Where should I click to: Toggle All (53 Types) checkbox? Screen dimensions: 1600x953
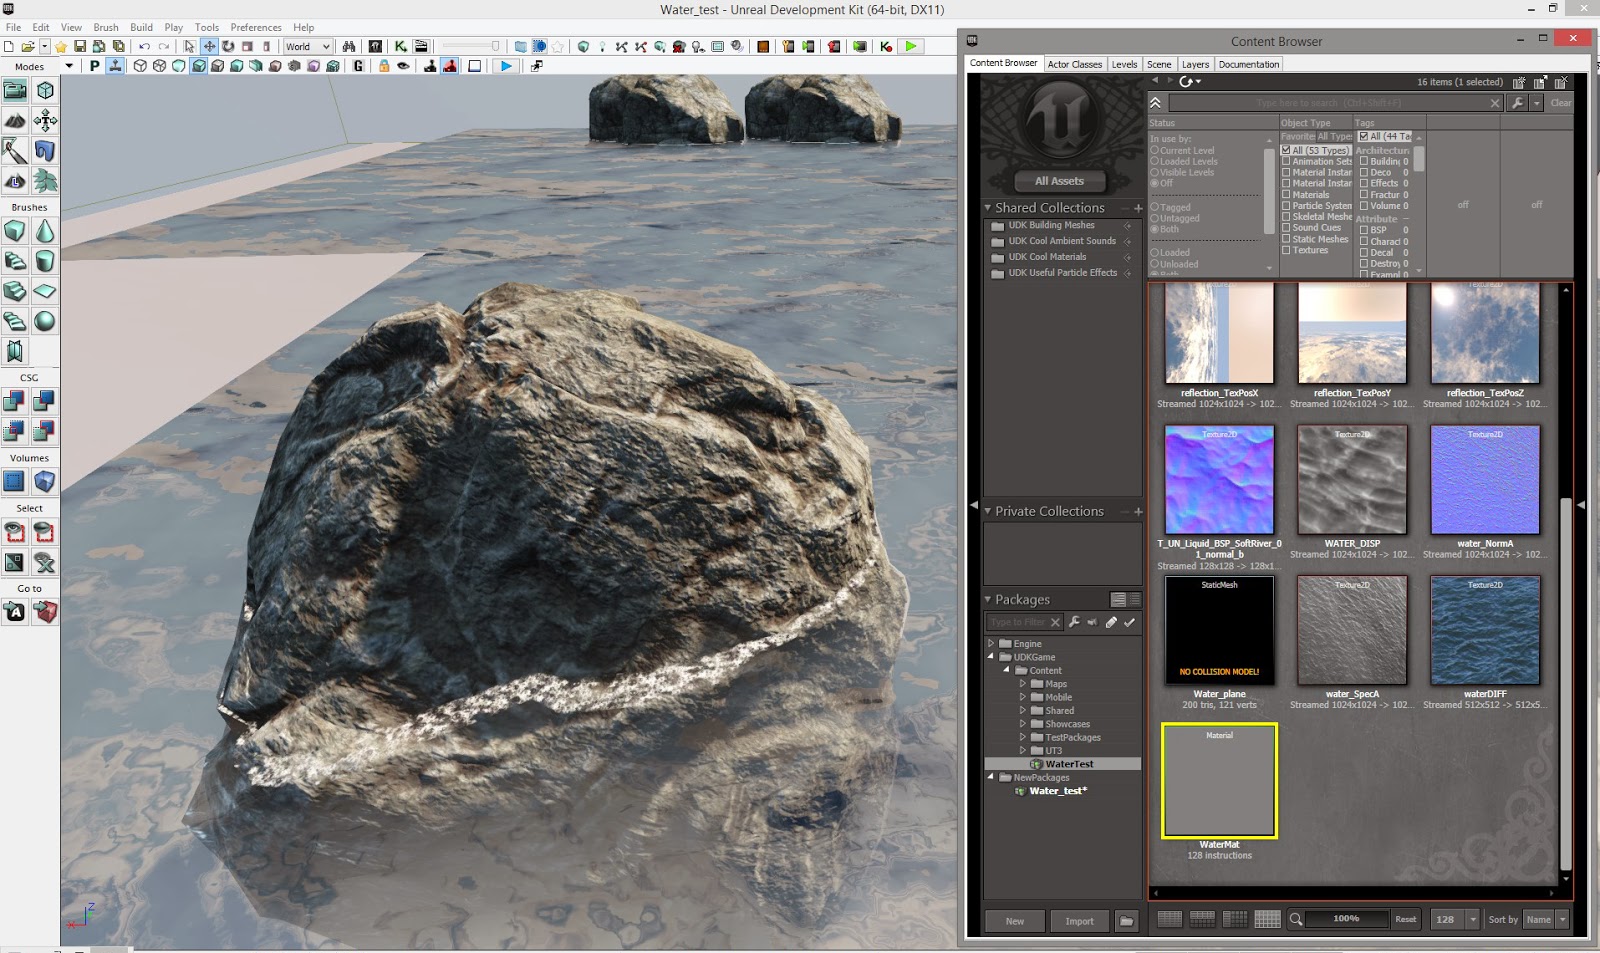(1286, 150)
